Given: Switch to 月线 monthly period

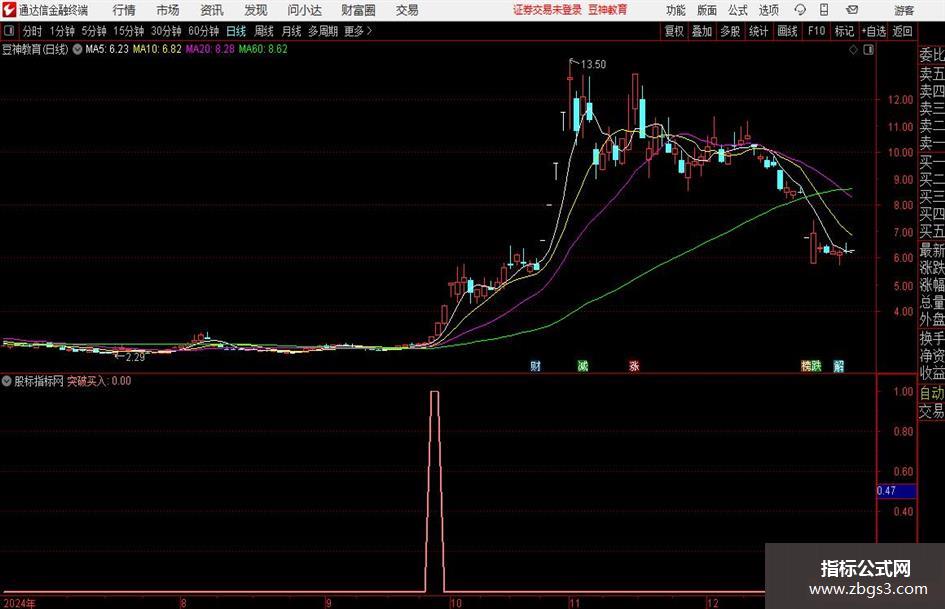Looking at the screenshot, I should 291,31.
